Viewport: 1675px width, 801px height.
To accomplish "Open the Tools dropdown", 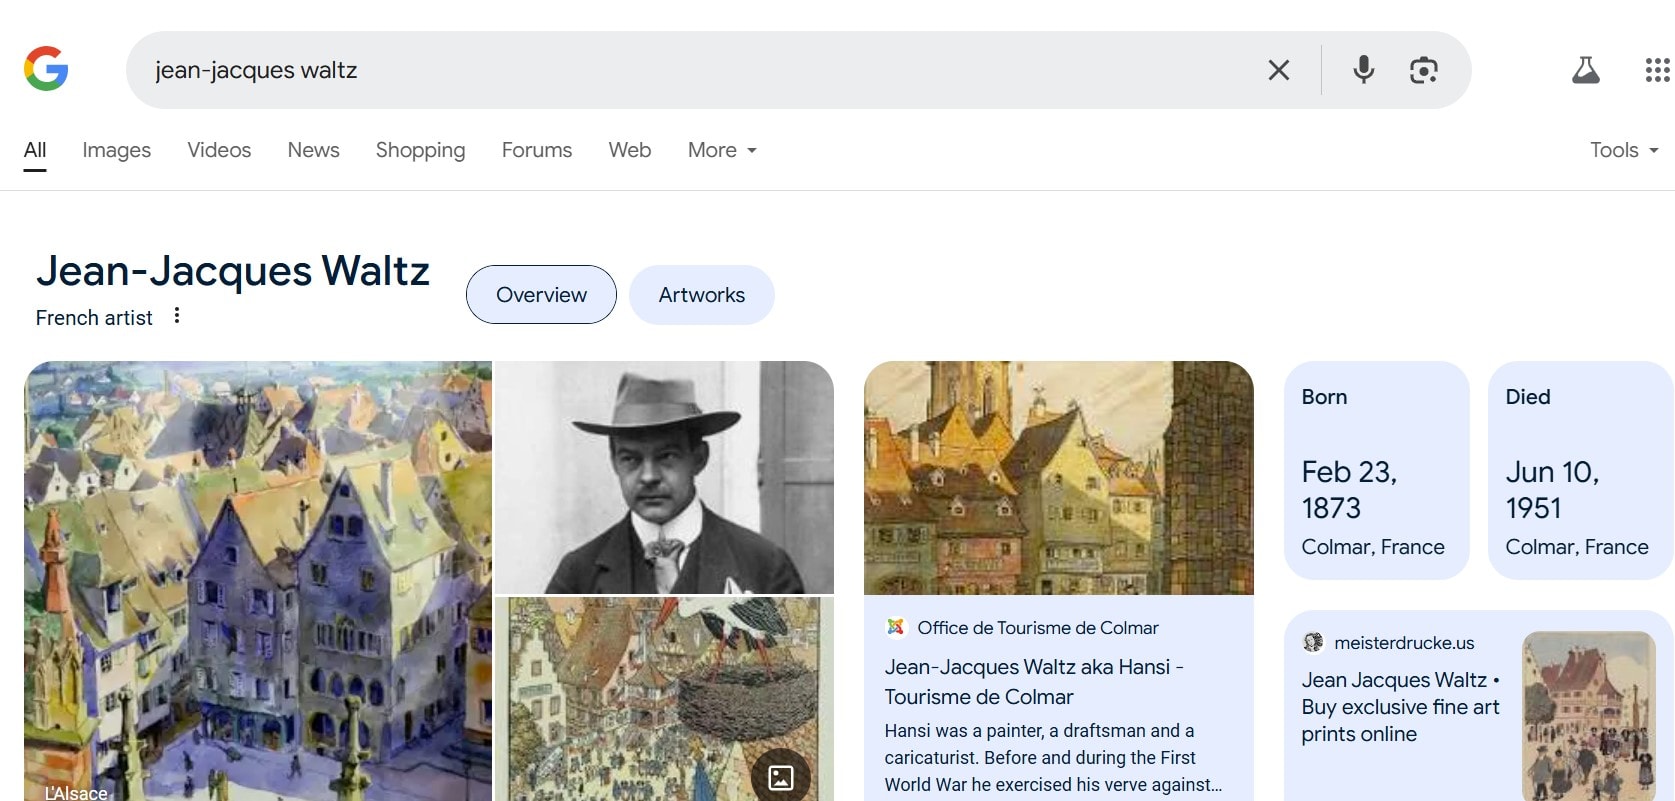I will point(1624,150).
